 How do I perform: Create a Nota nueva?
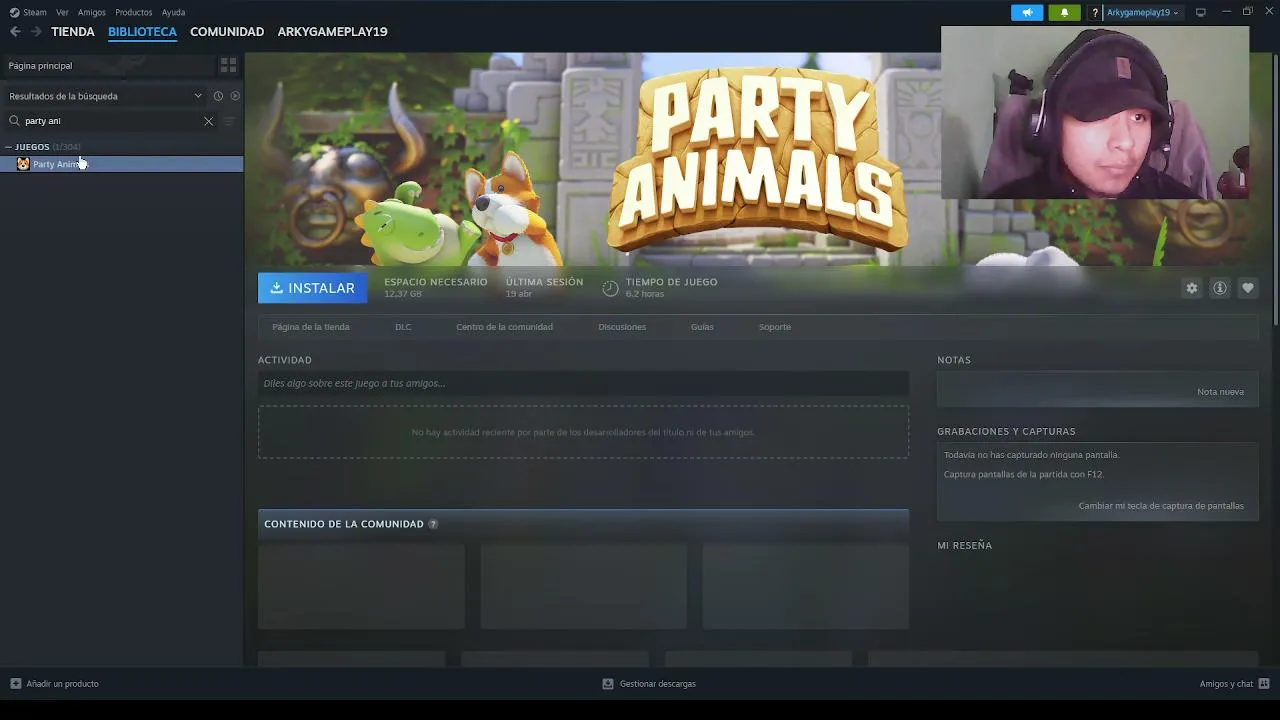click(1220, 392)
